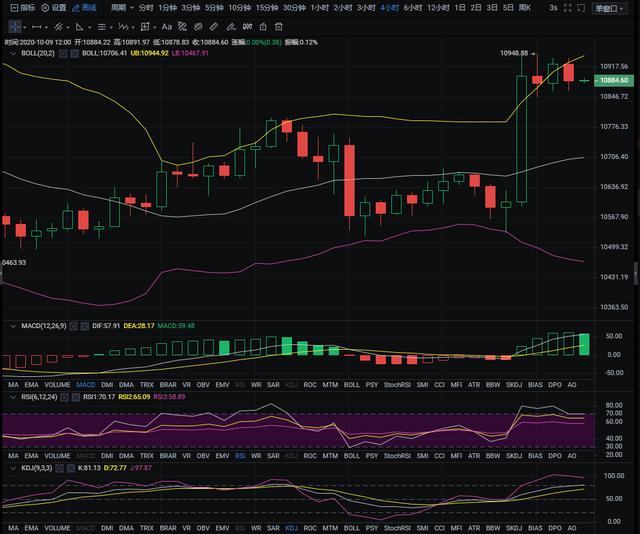Image resolution: width=640 pixels, height=534 pixels.
Task: Expand the 周期 period dropdown
Action: point(122,8)
